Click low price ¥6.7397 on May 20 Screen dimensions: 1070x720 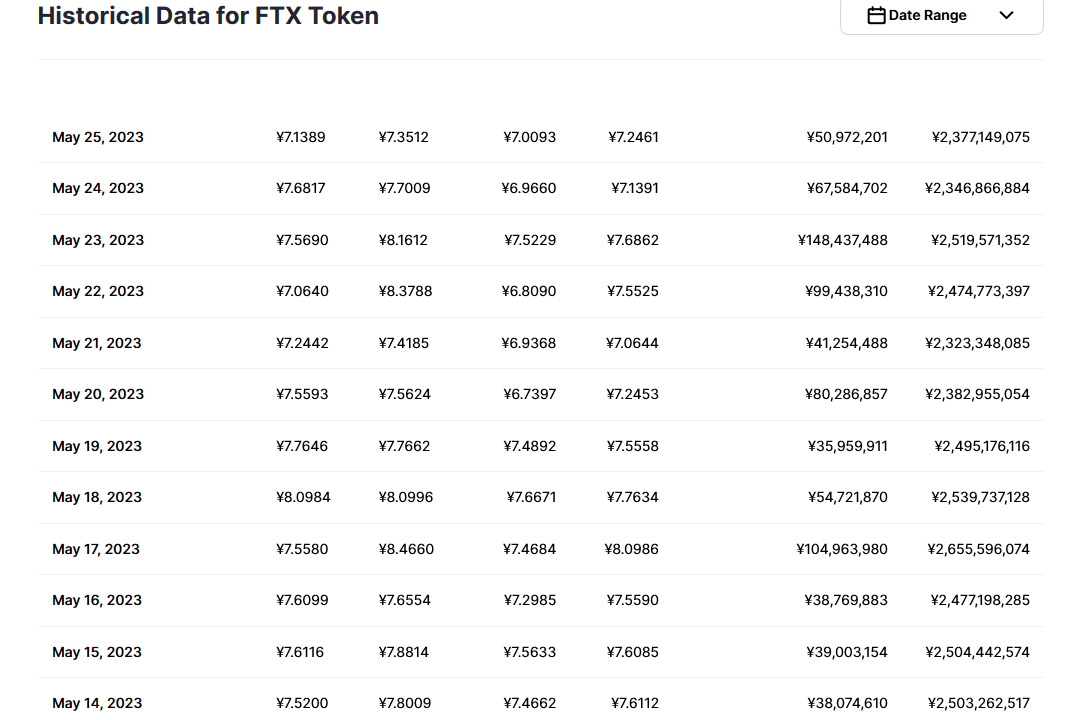click(x=530, y=394)
